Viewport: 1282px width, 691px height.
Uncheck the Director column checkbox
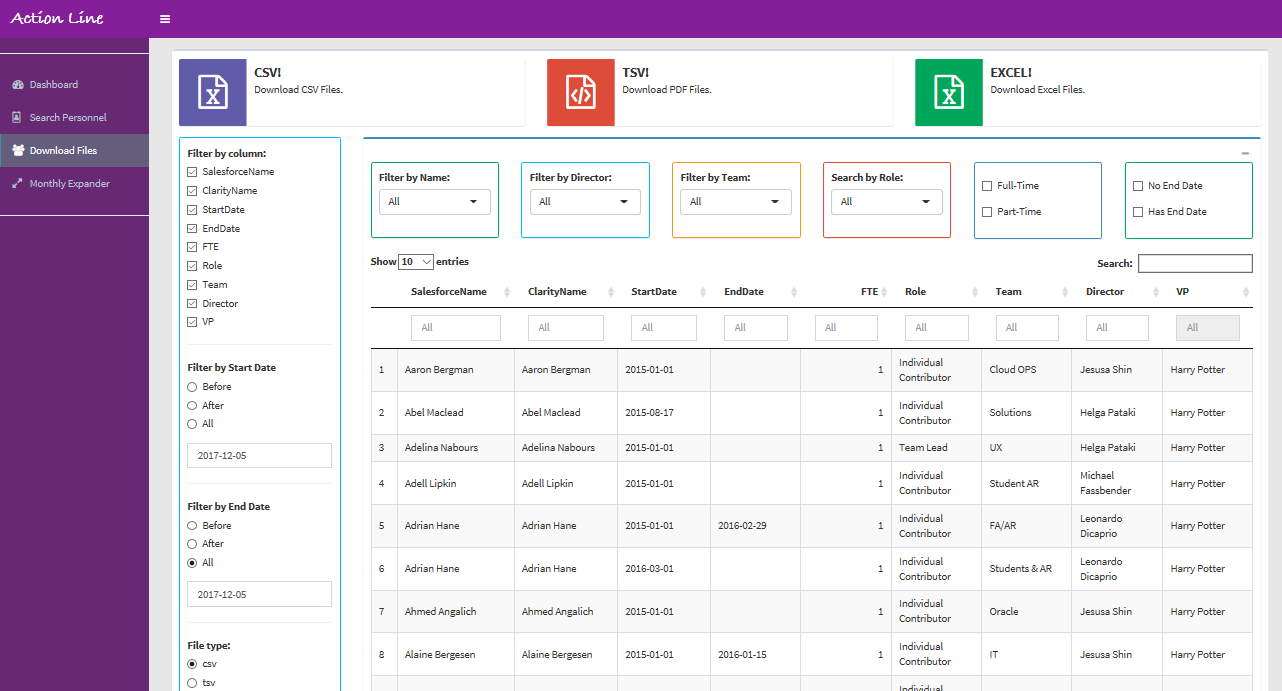click(192, 304)
